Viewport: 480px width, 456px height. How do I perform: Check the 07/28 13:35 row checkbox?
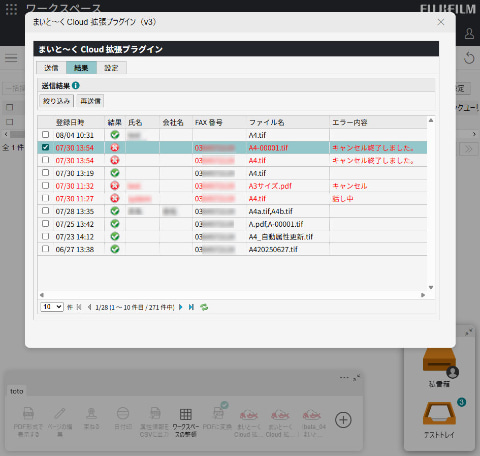[45, 211]
